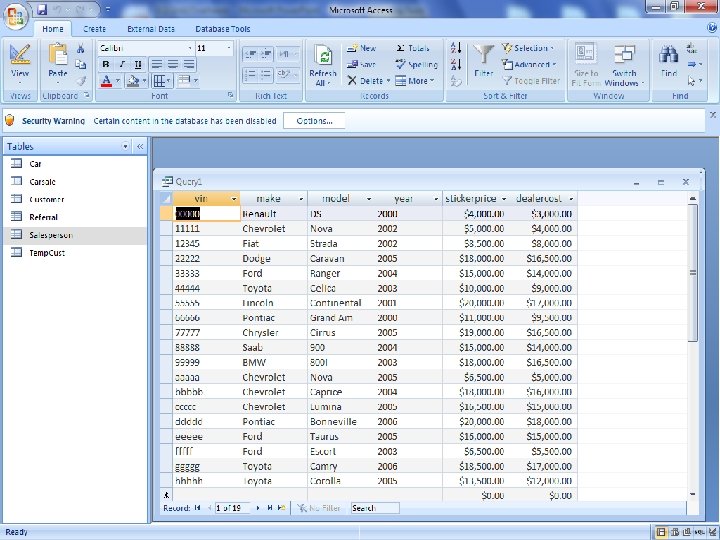Align text right in Font group
The image size is (720, 540).
[x=189, y=64]
